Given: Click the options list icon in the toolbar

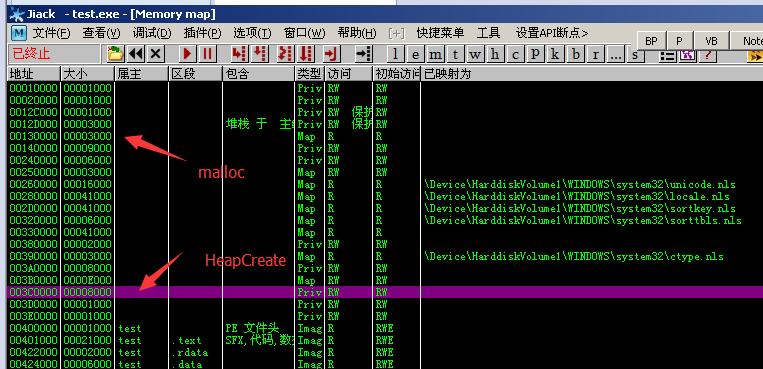Looking at the screenshot, I should (x=668, y=55).
